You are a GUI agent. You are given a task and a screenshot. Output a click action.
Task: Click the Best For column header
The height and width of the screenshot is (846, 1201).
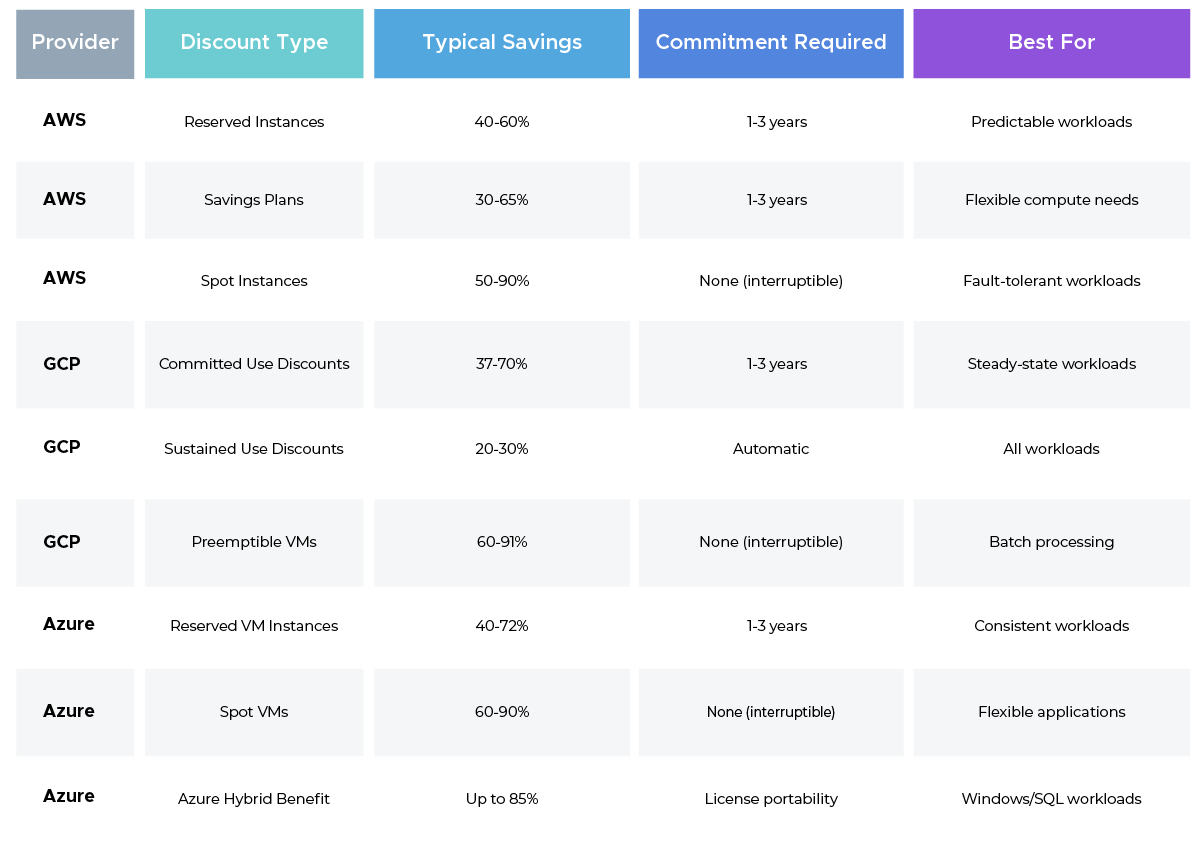(x=1051, y=42)
